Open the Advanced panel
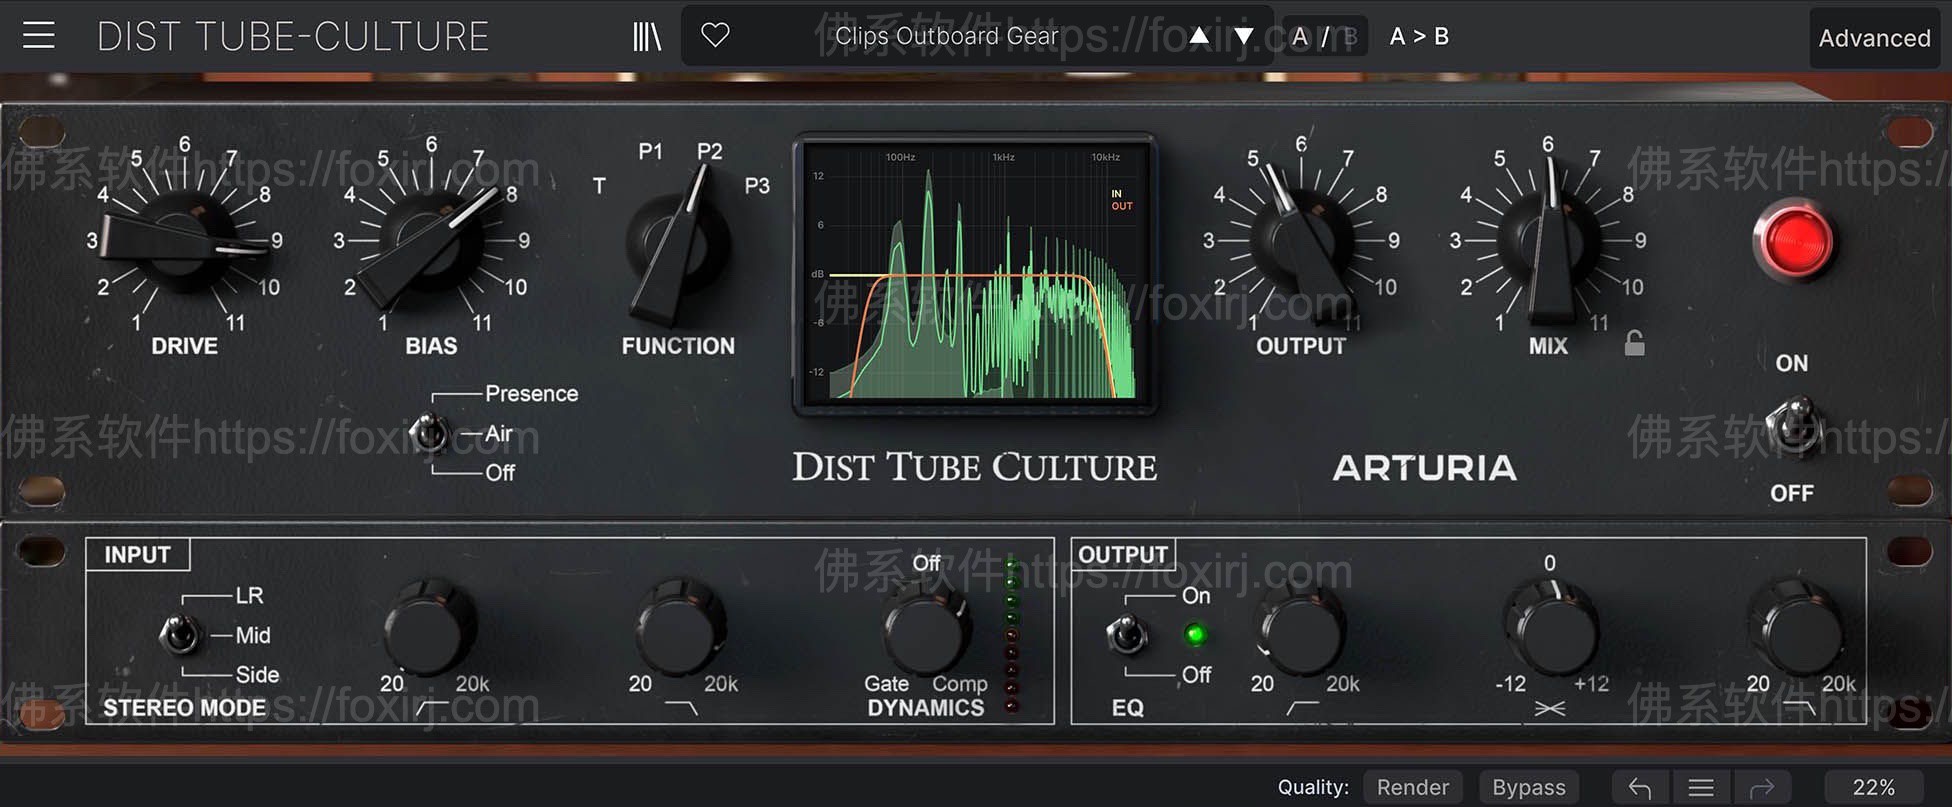1952x807 pixels. pos(1874,38)
